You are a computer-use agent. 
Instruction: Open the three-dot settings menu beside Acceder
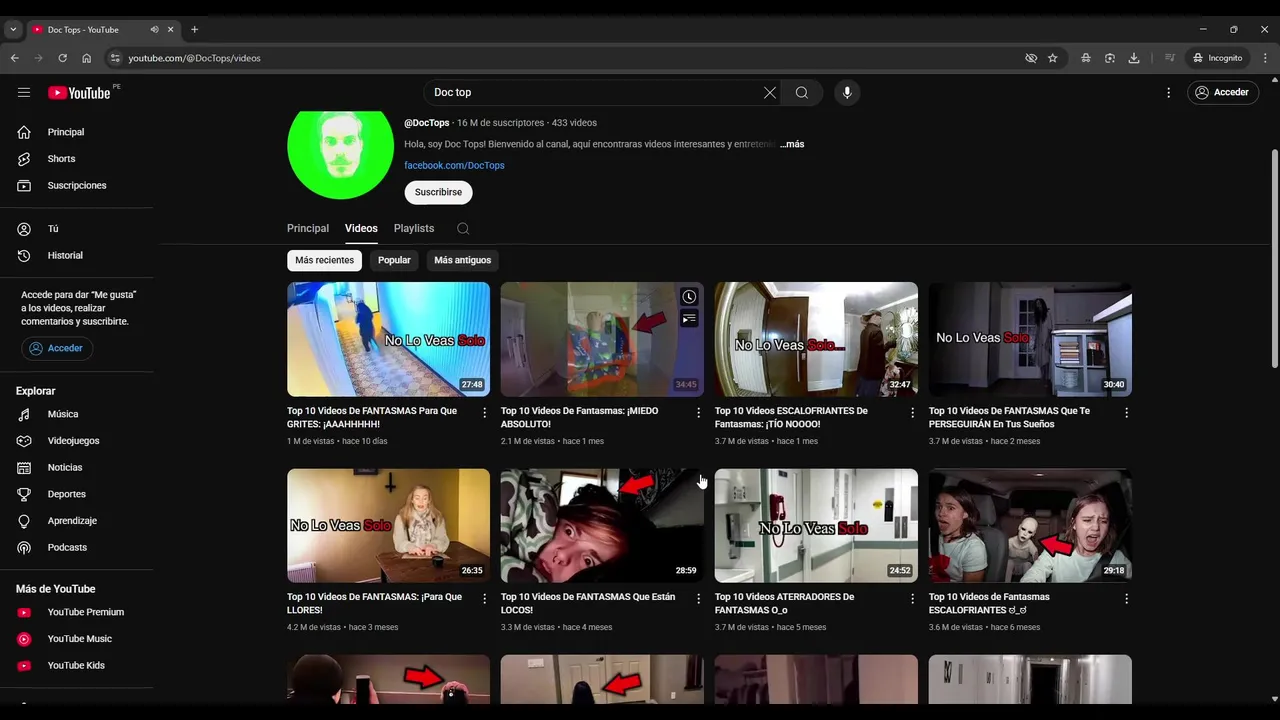(x=1168, y=92)
